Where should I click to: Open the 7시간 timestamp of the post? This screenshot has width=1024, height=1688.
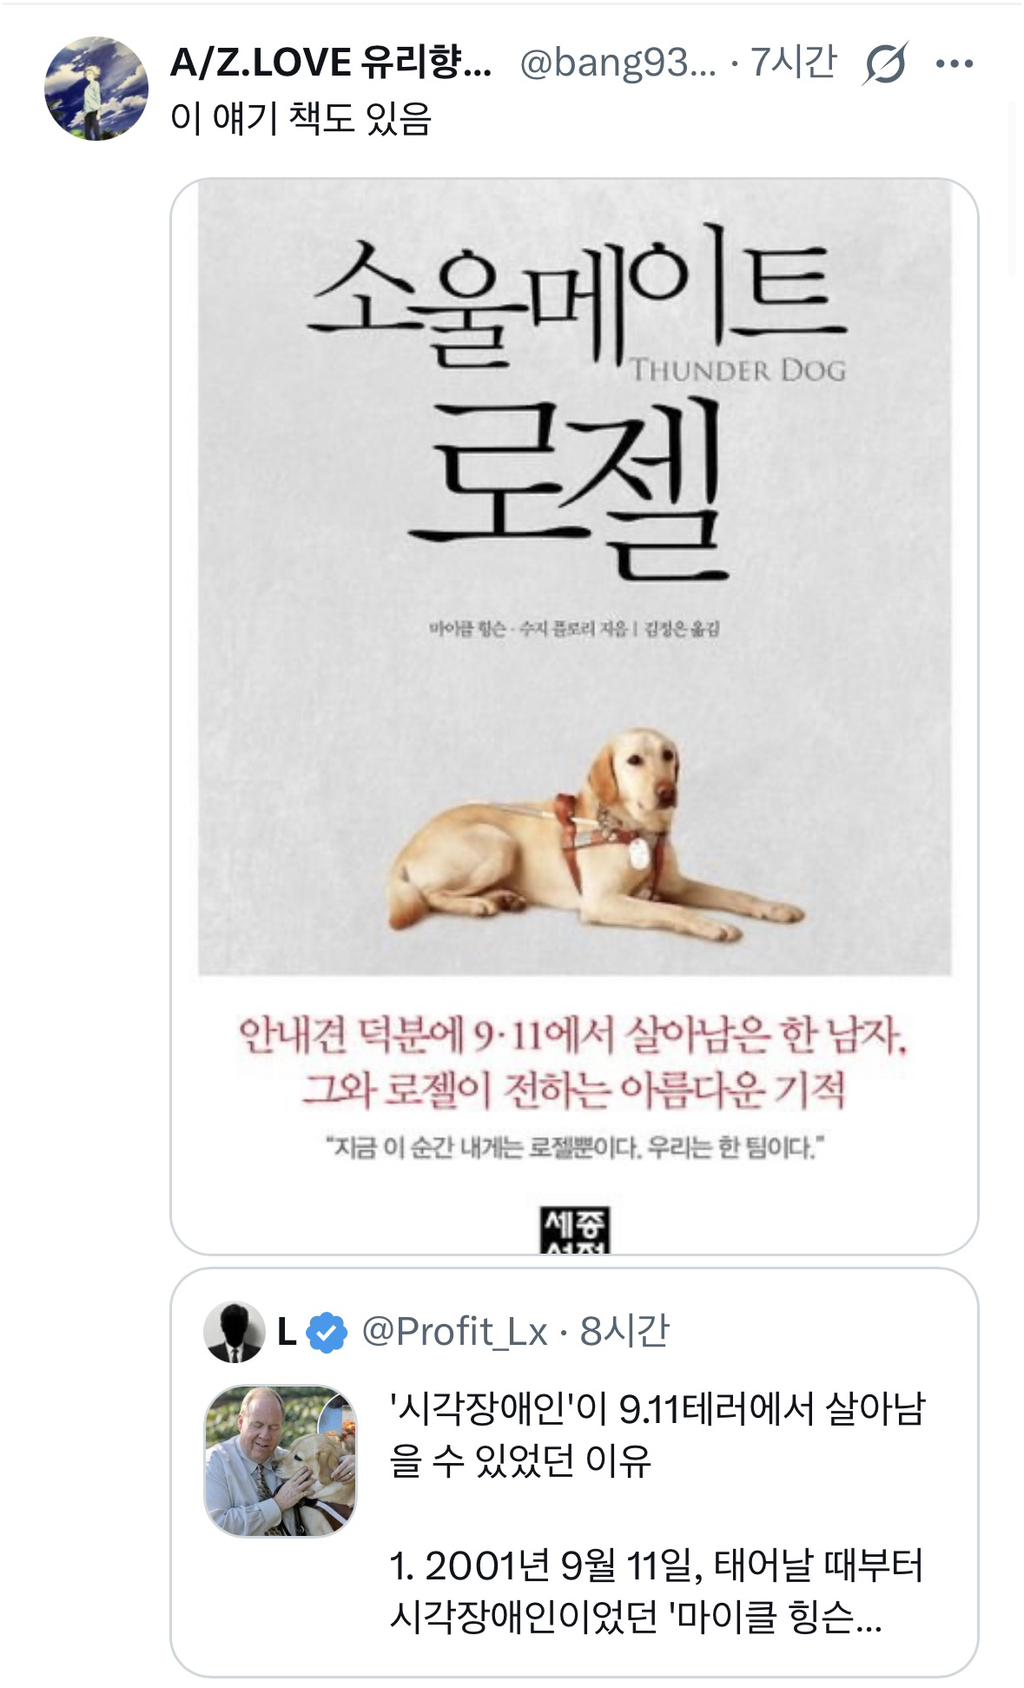pos(793,62)
